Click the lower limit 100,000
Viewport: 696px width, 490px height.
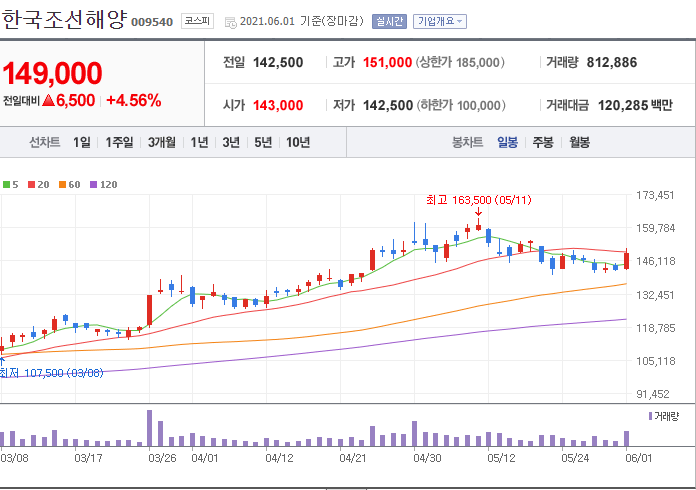478,106
